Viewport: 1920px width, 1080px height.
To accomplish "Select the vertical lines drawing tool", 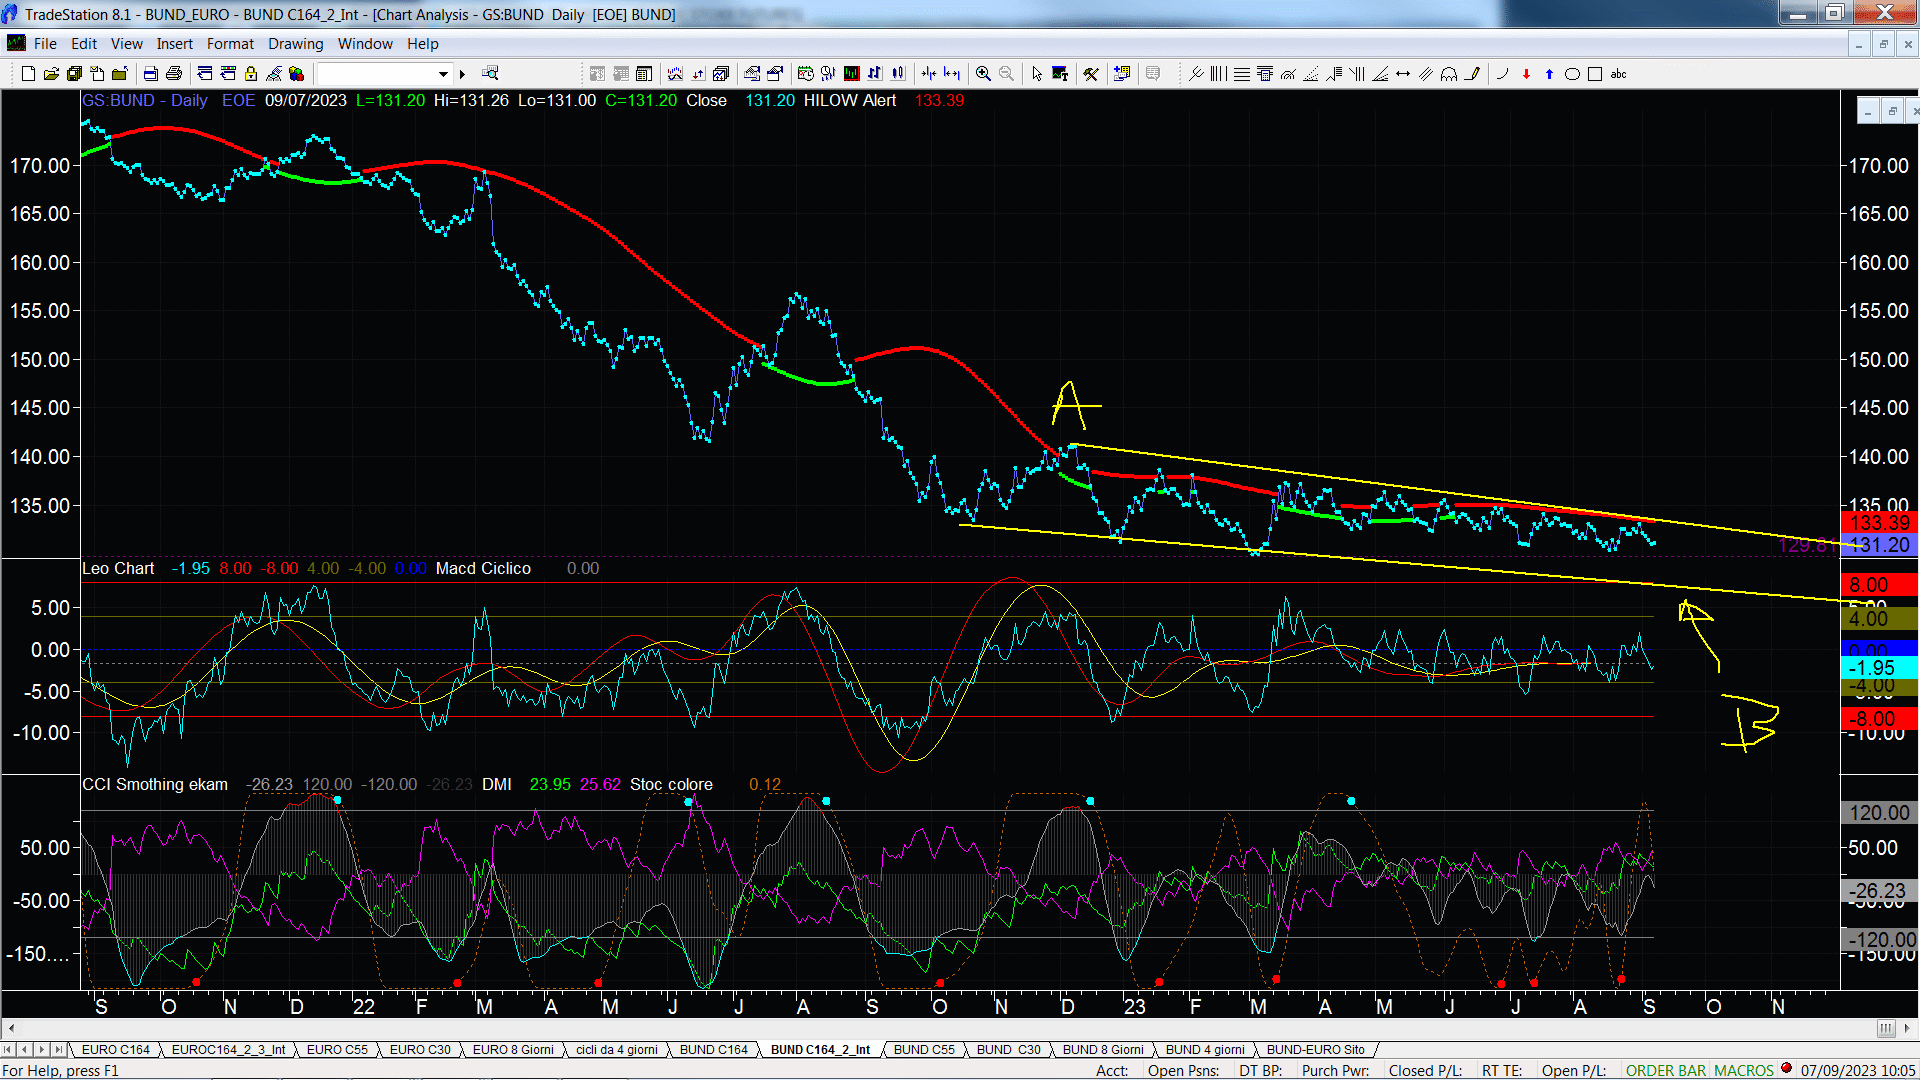I will pyautogui.click(x=1218, y=74).
